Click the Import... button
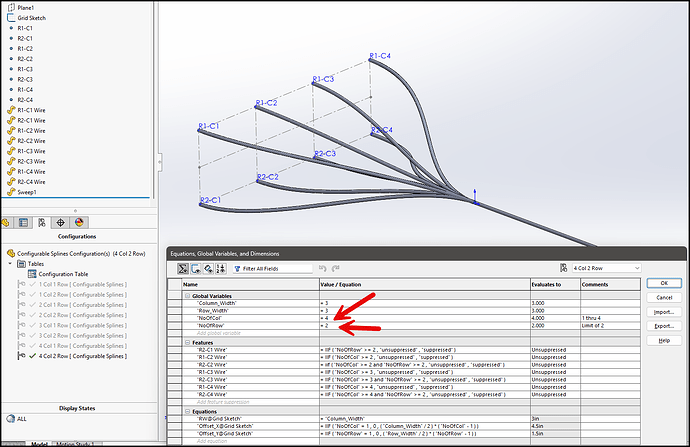Viewport: 690px width, 447px height. [664, 312]
